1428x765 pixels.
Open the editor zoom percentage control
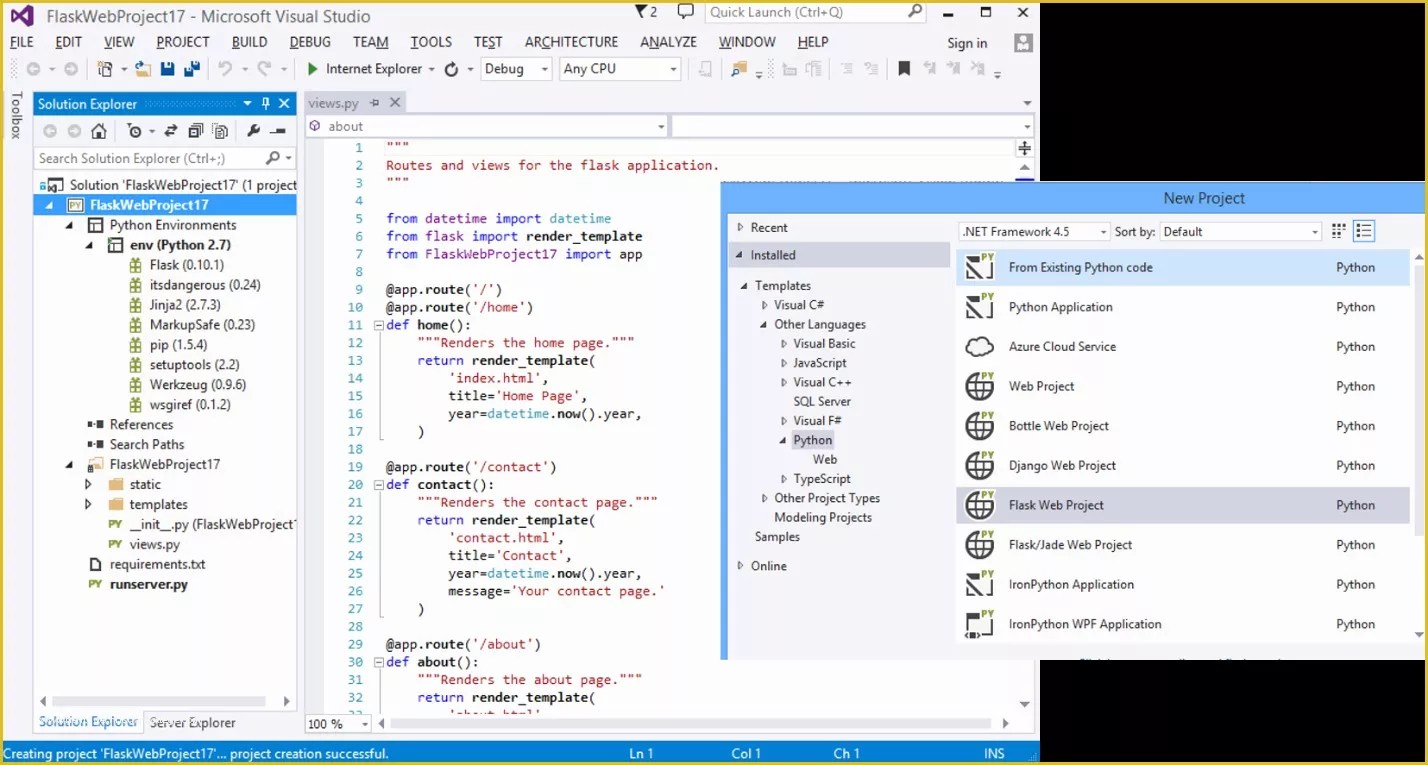337,723
